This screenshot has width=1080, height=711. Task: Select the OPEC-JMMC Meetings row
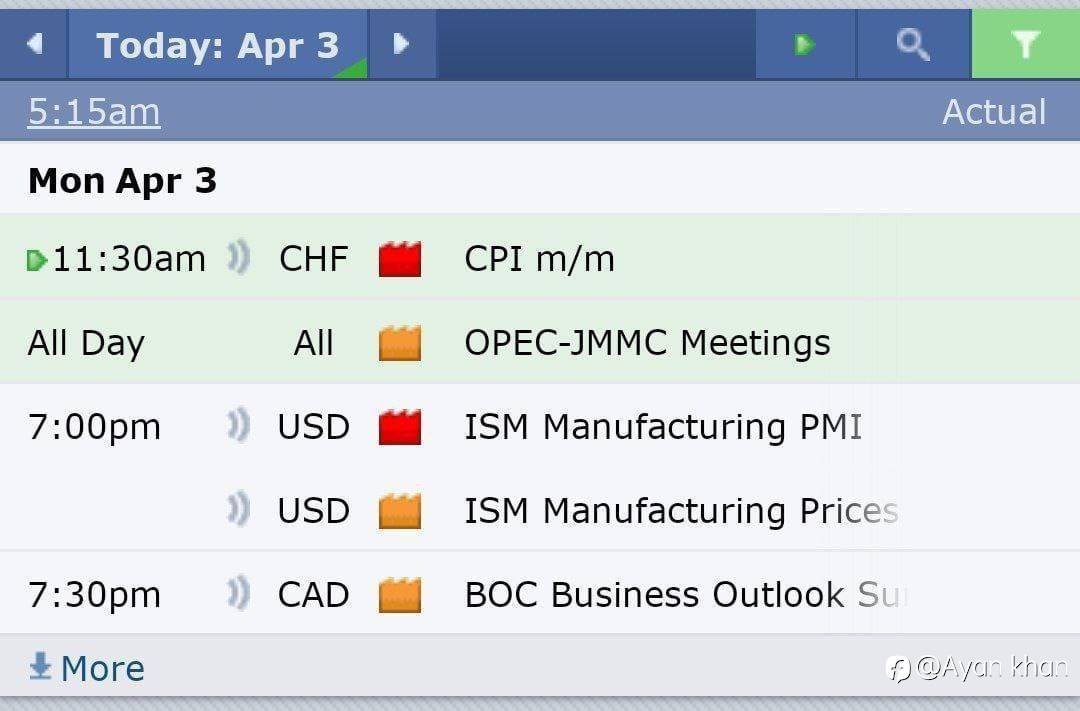tap(647, 343)
